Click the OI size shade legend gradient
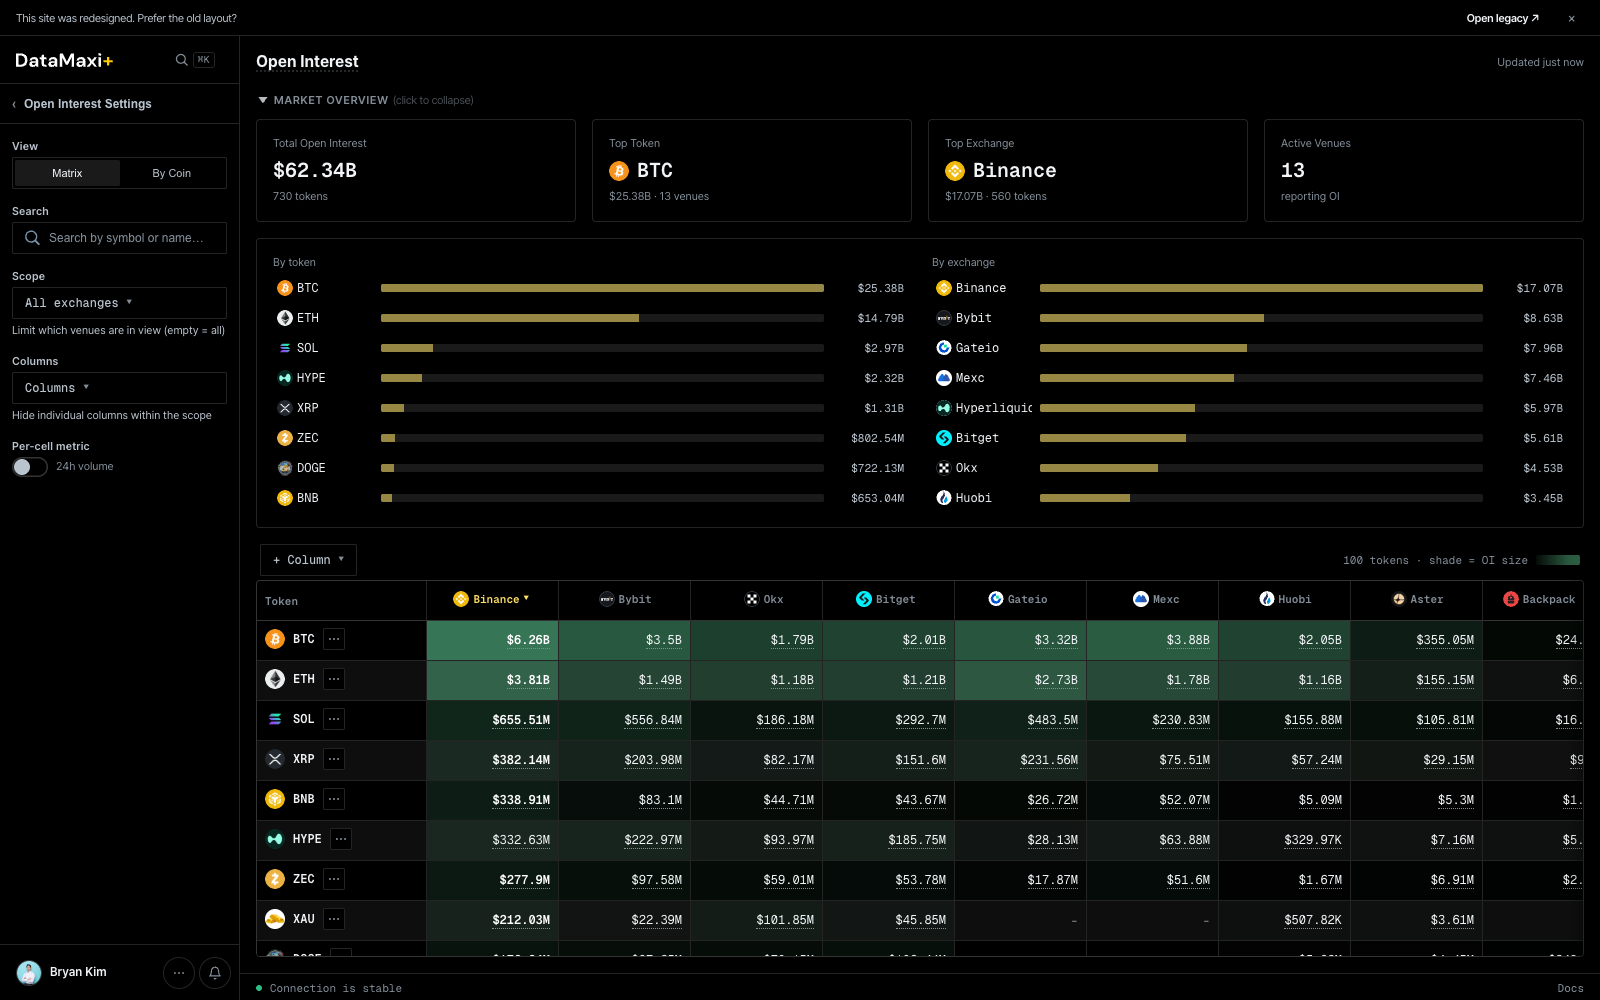 coord(1558,560)
